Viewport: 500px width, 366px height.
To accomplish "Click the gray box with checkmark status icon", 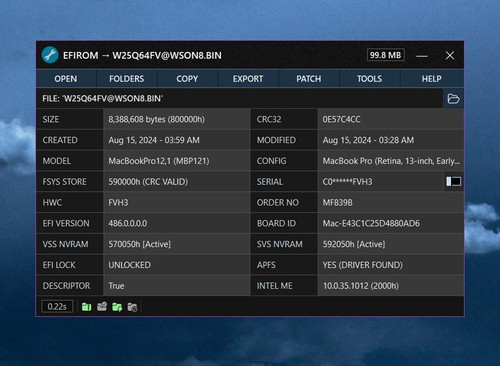I will coord(102,307).
